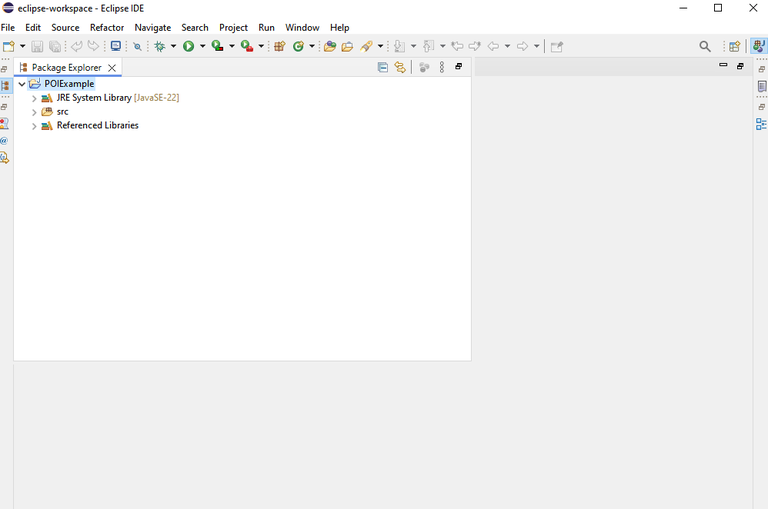Click the Redo arrow icon
The width and height of the screenshot is (768, 509).
[93, 47]
